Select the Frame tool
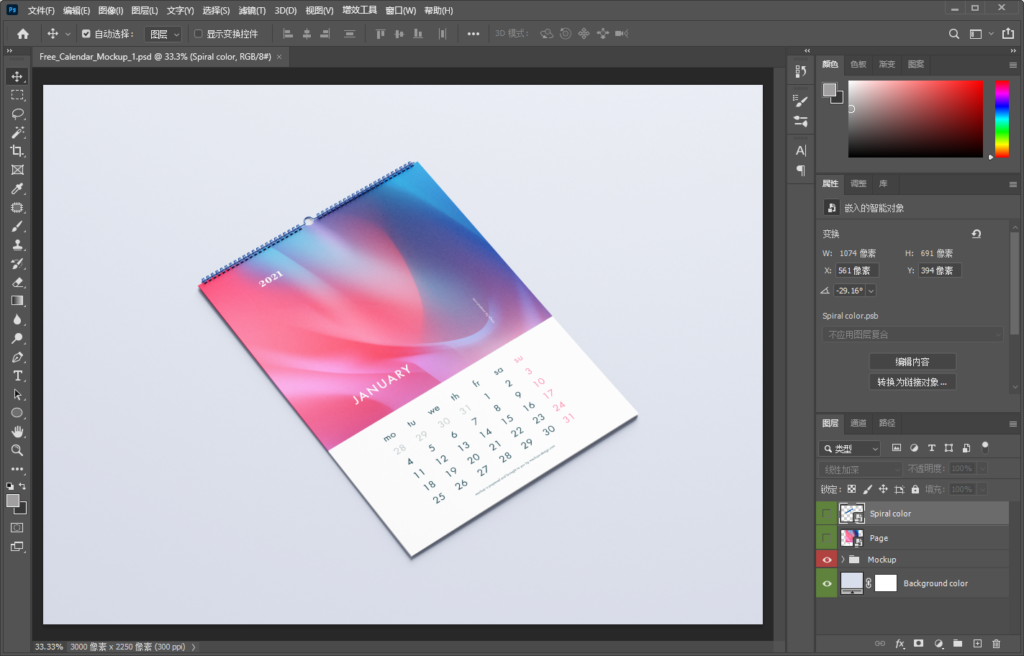Image resolution: width=1024 pixels, height=656 pixels. [x=18, y=170]
